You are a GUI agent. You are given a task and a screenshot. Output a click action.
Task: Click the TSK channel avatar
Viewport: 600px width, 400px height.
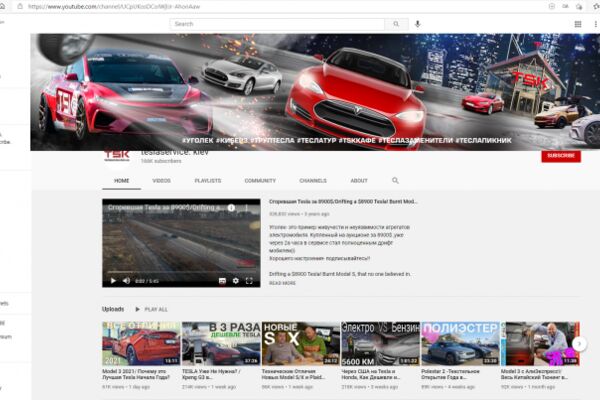click(x=117, y=157)
